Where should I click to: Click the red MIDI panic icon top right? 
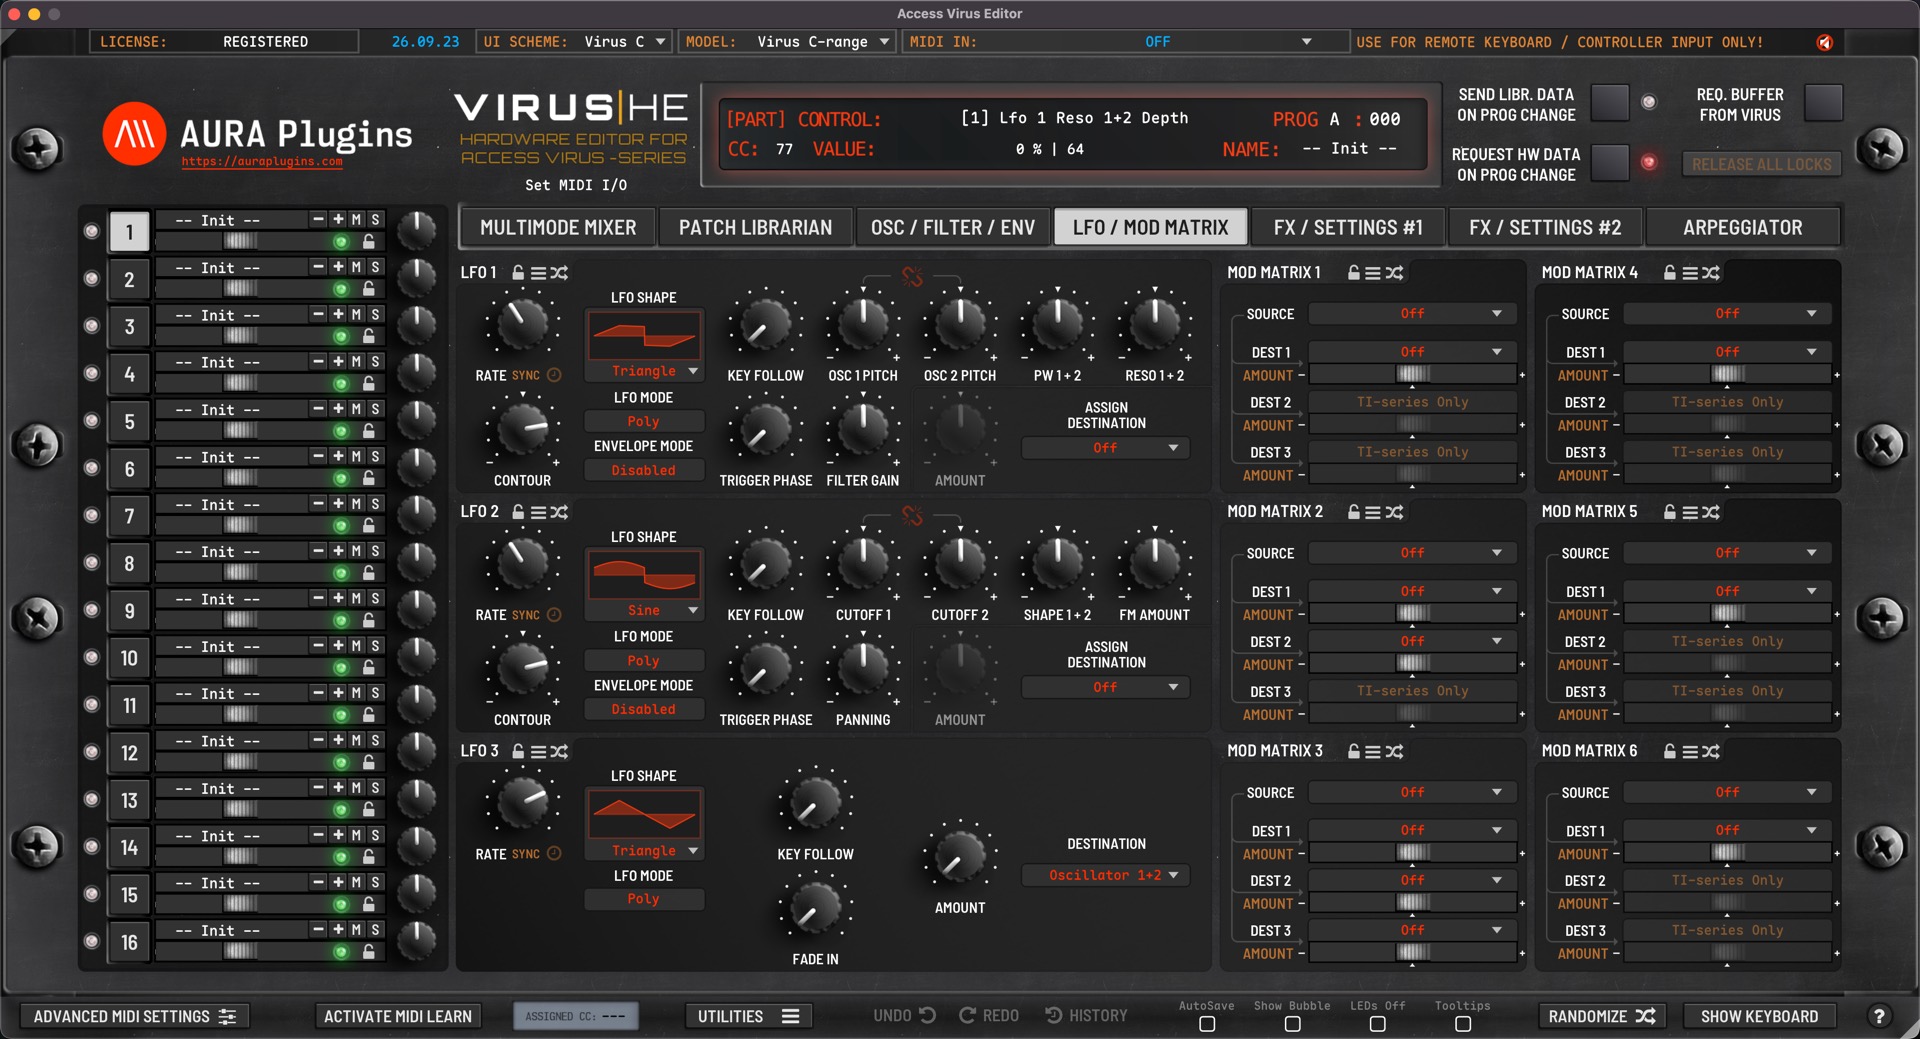[x=1825, y=42]
